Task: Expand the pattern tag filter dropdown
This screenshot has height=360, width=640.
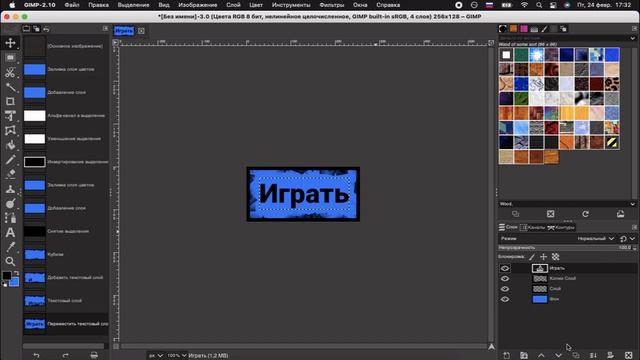Action: pyautogui.click(x=633, y=38)
